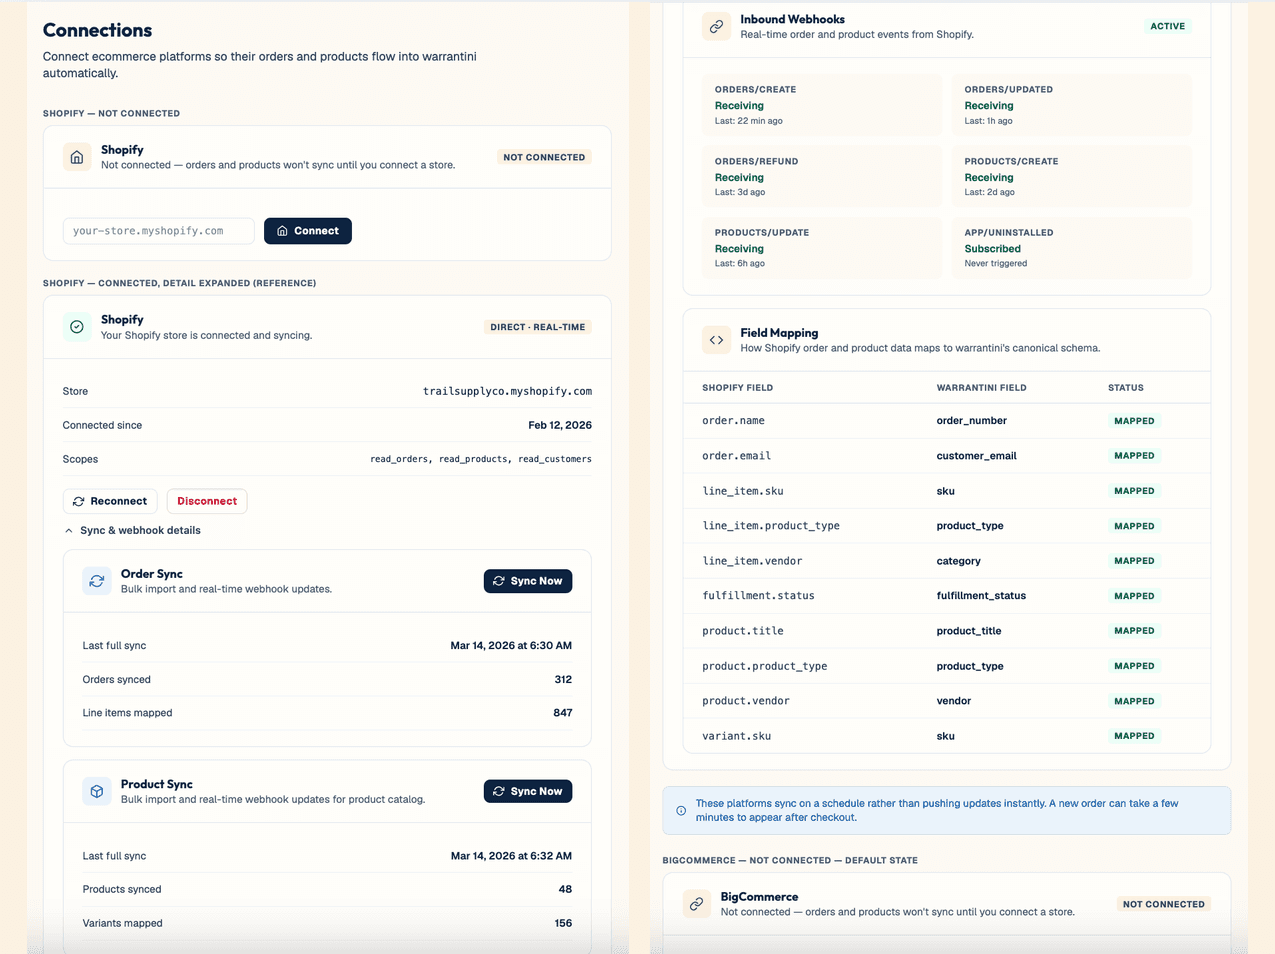This screenshot has width=1275, height=954.
Task: Click the order.email Shopify field
Action: pyautogui.click(x=736, y=456)
